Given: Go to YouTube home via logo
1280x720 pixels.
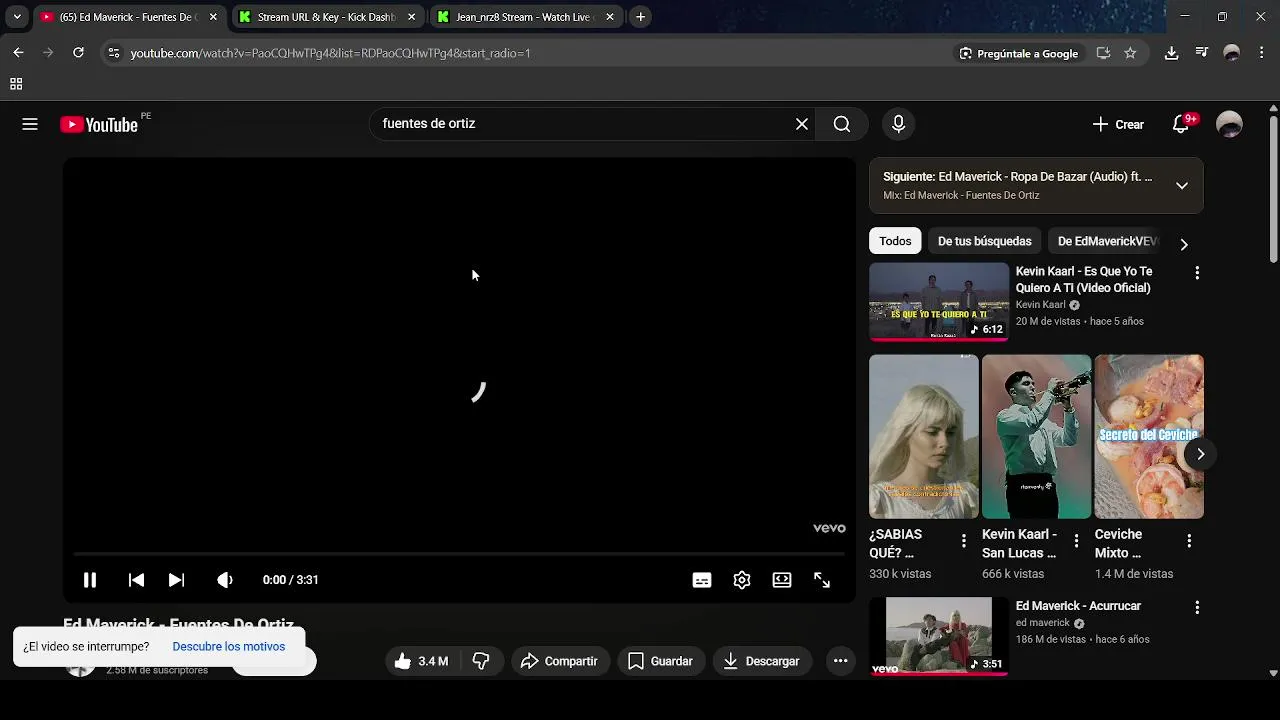Looking at the screenshot, I should (99, 124).
